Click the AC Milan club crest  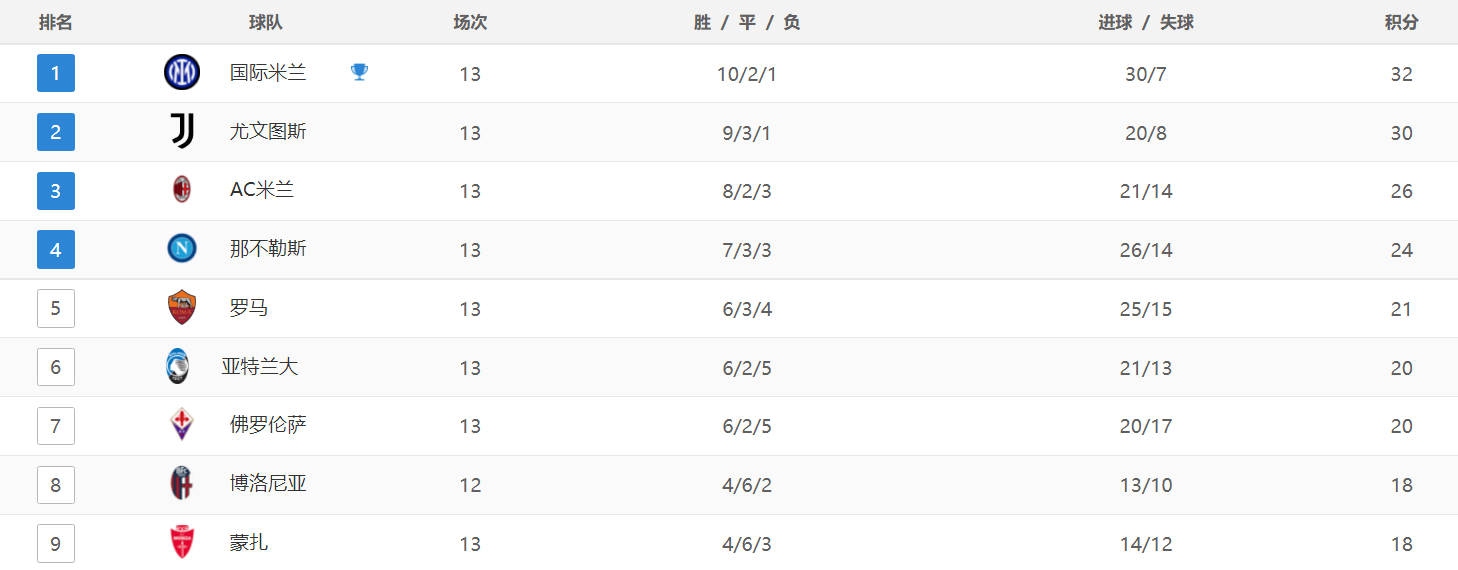pyautogui.click(x=182, y=190)
